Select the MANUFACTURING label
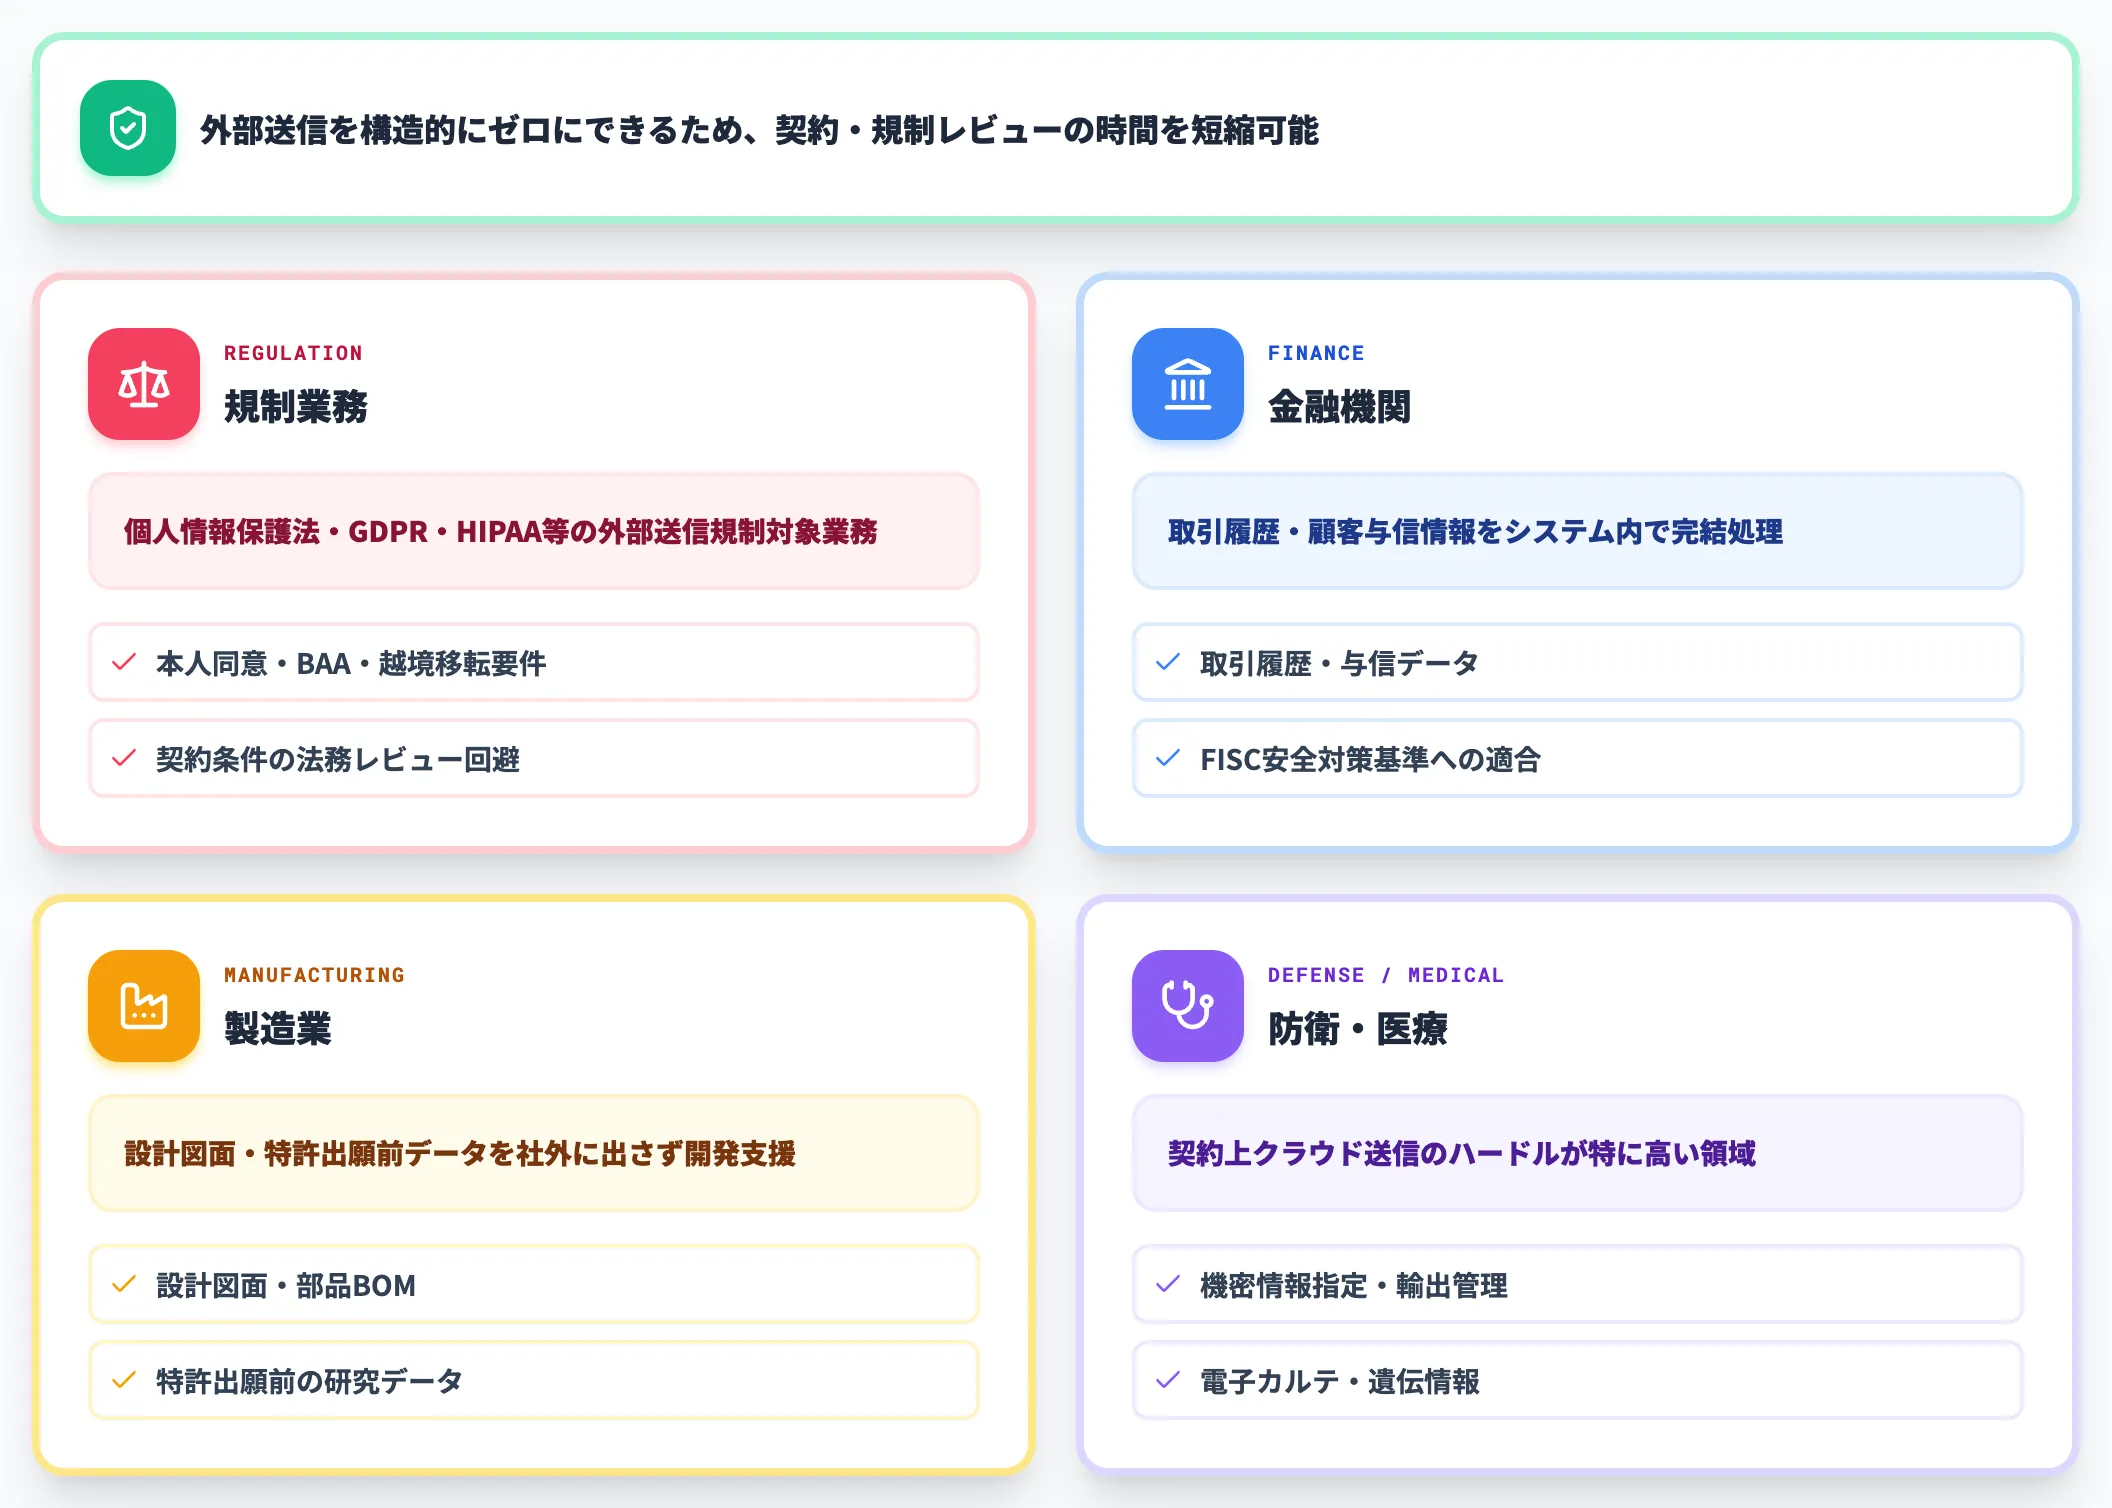Image resolution: width=2112 pixels, height=1508 pixels. [314, 975]
